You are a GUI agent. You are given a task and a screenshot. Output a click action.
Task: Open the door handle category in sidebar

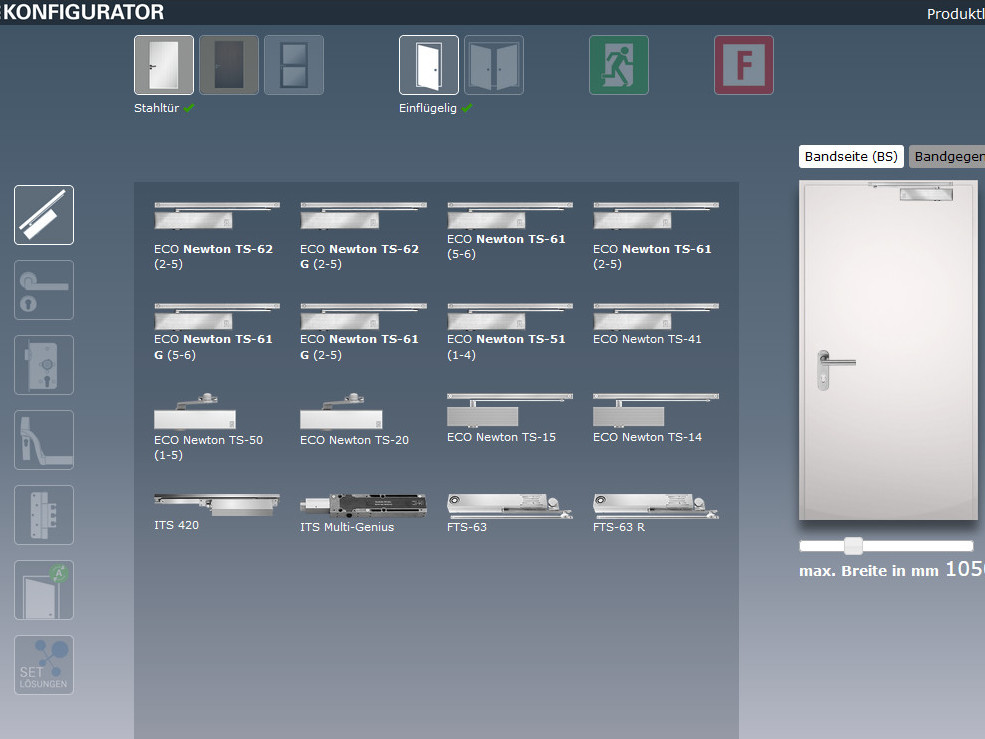(x=44, y=290)
